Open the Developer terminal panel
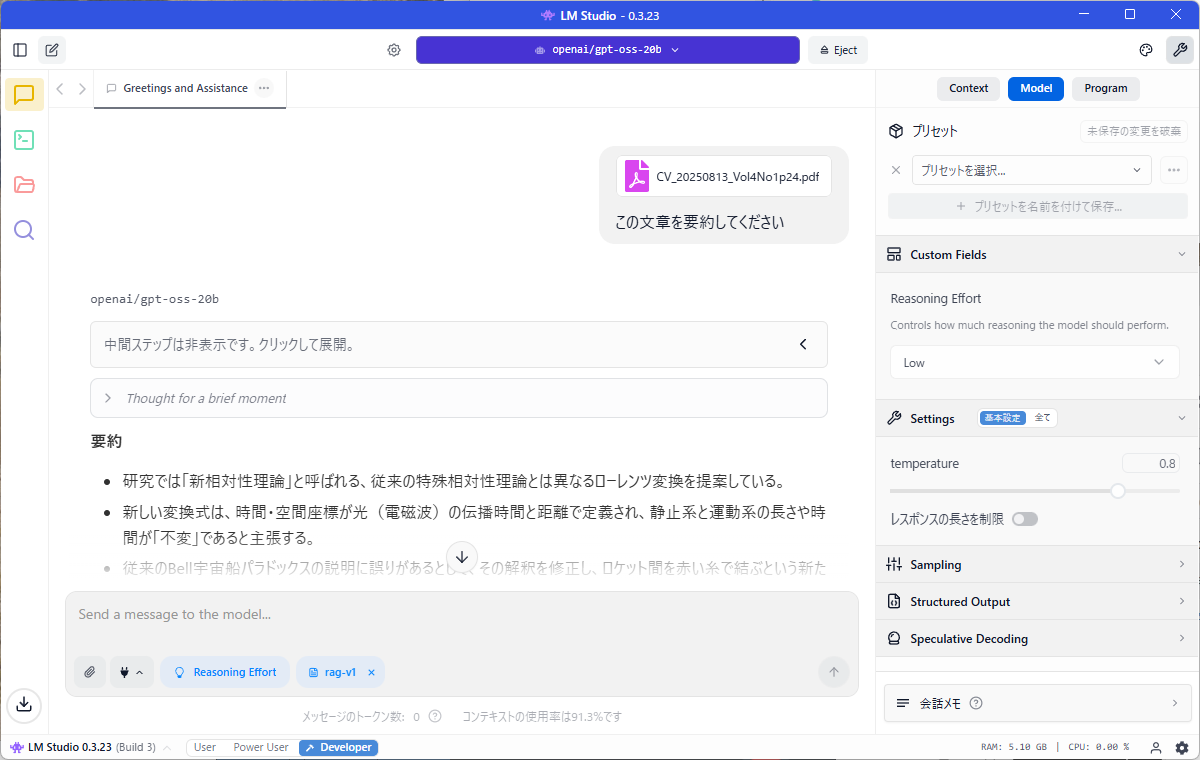This screenshot has width=1200, height=760. click(x=22, y=140)
